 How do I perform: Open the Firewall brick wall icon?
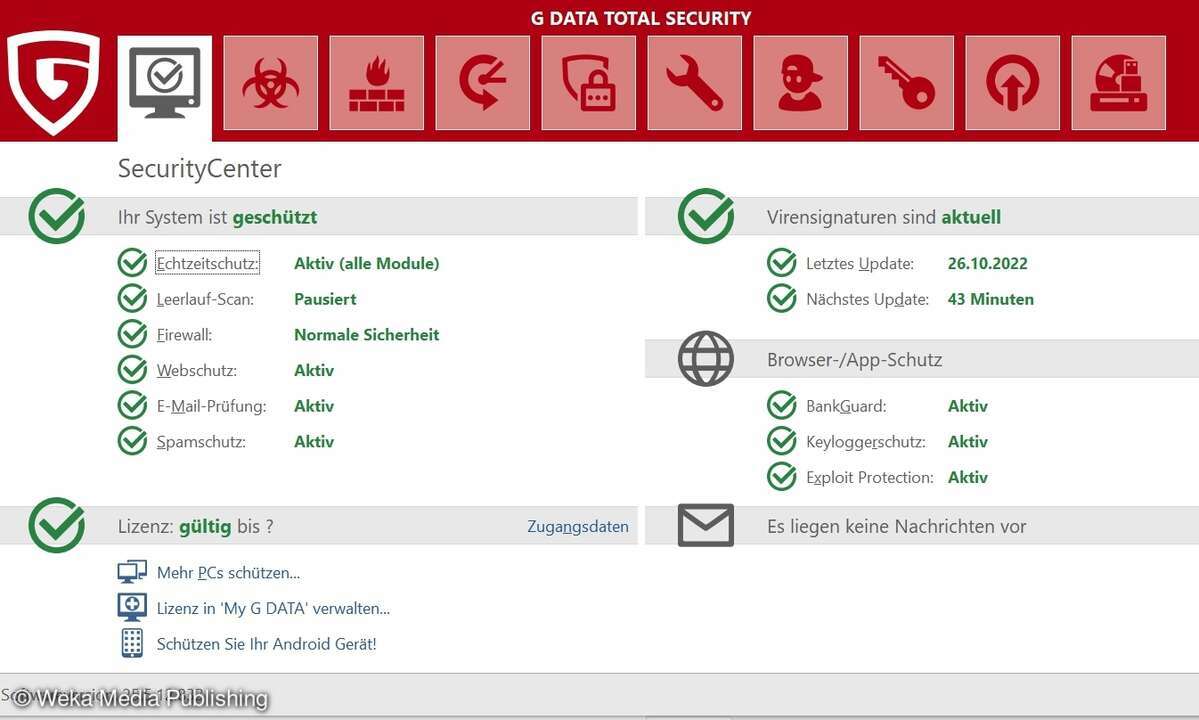(376, 83)
